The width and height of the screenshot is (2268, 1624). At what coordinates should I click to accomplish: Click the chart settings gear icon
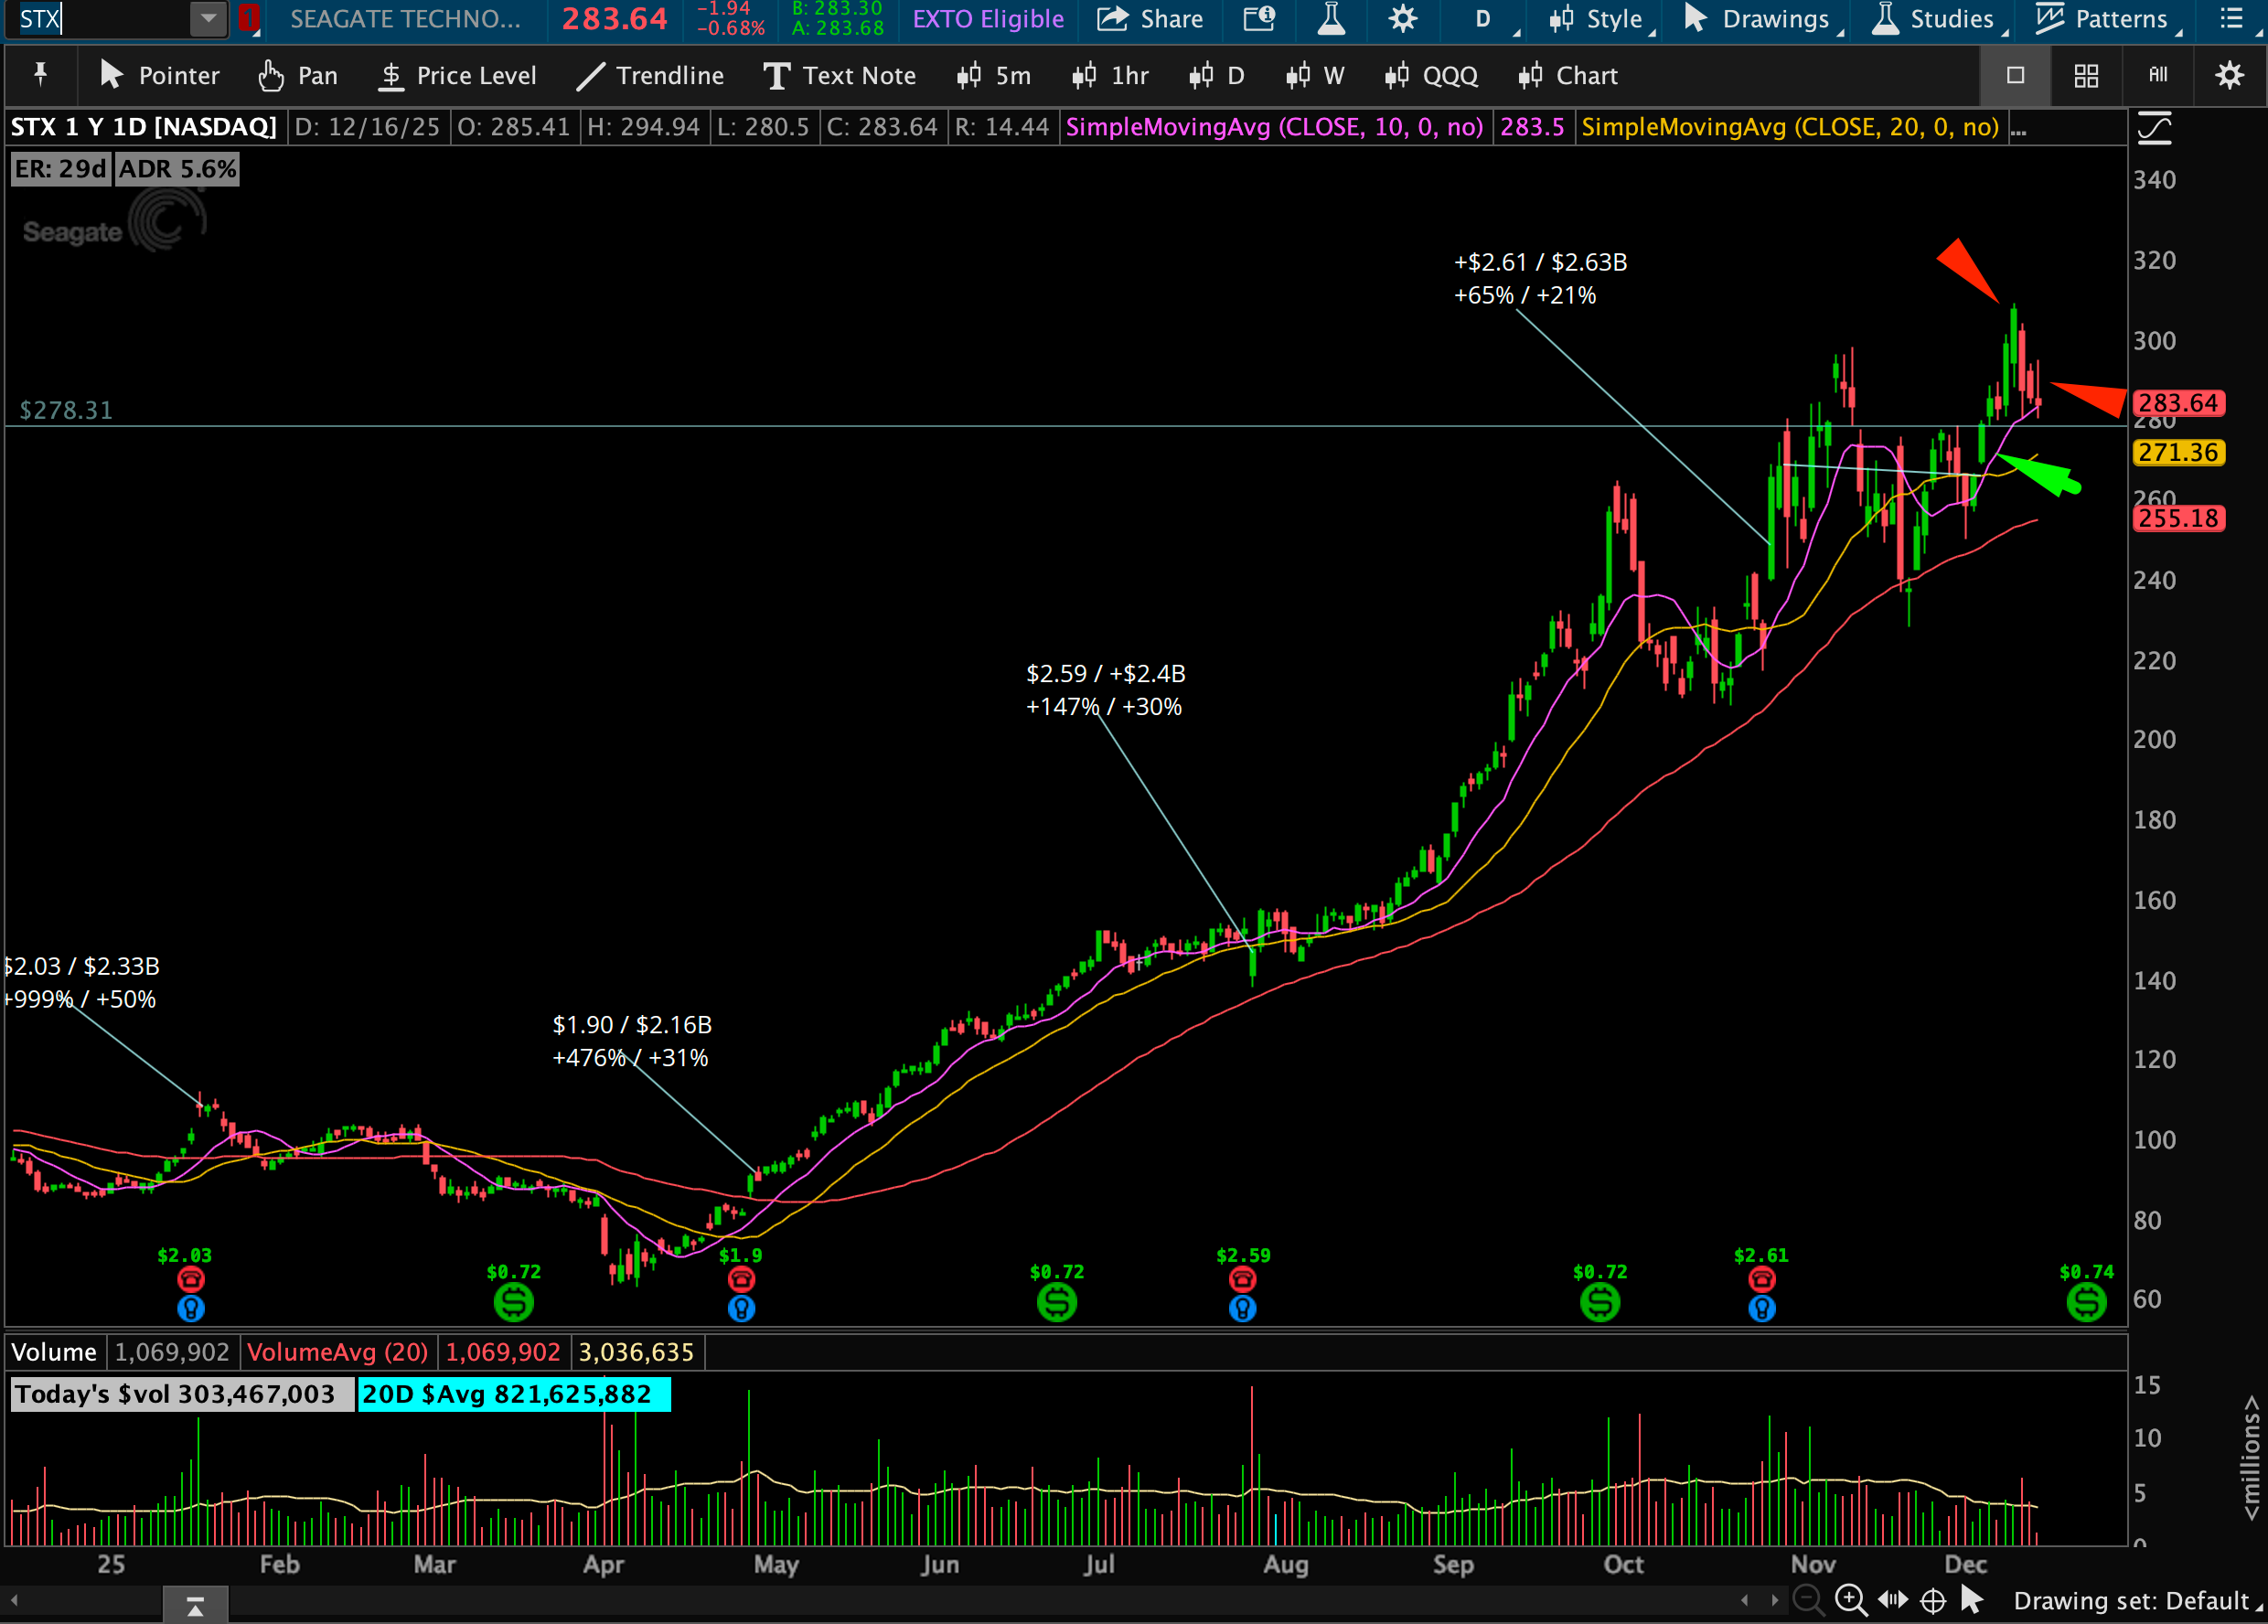pyautogui.click(x=1403, y=19)
